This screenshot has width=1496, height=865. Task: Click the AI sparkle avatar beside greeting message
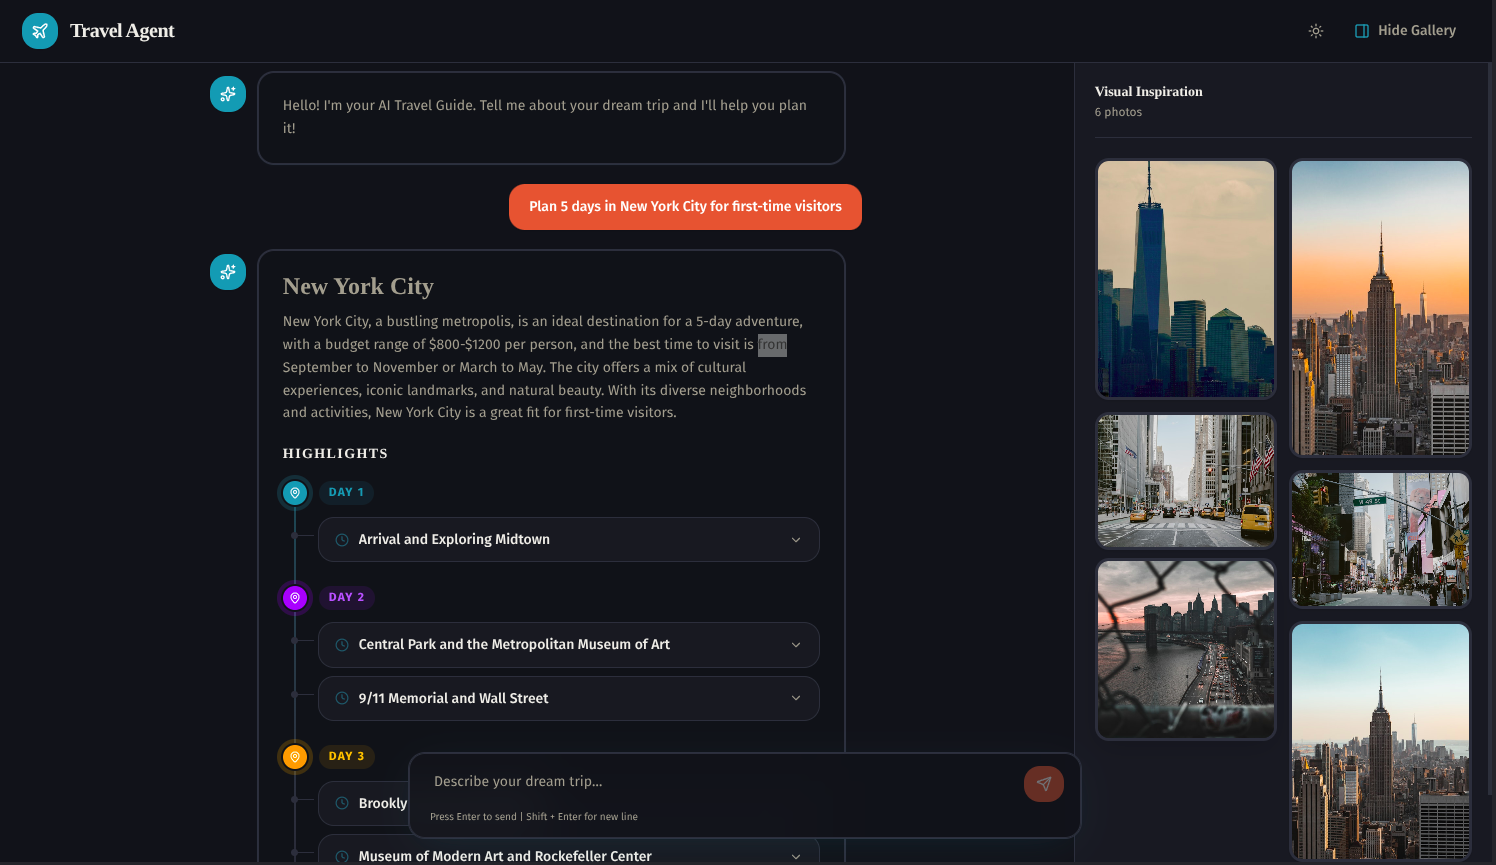pos(228,94)
